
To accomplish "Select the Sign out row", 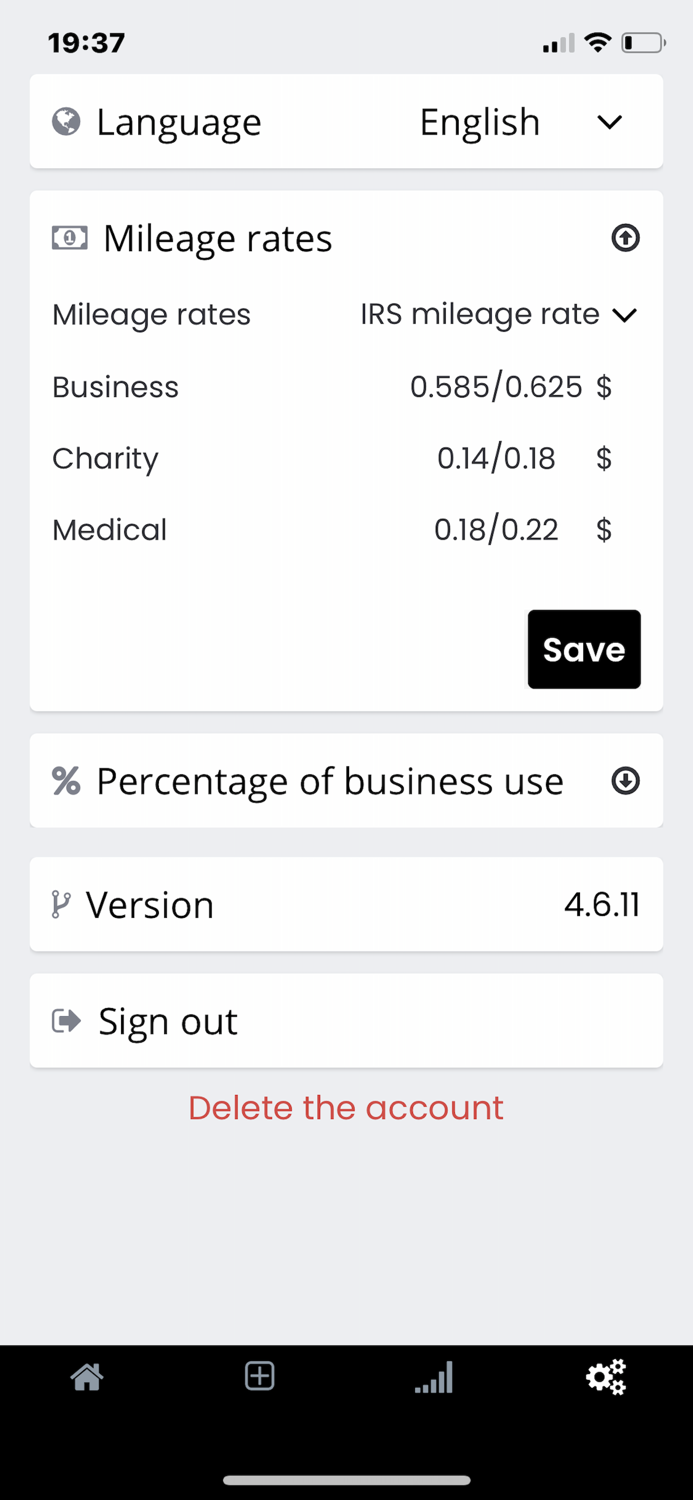I will [x=346, y=1020].
